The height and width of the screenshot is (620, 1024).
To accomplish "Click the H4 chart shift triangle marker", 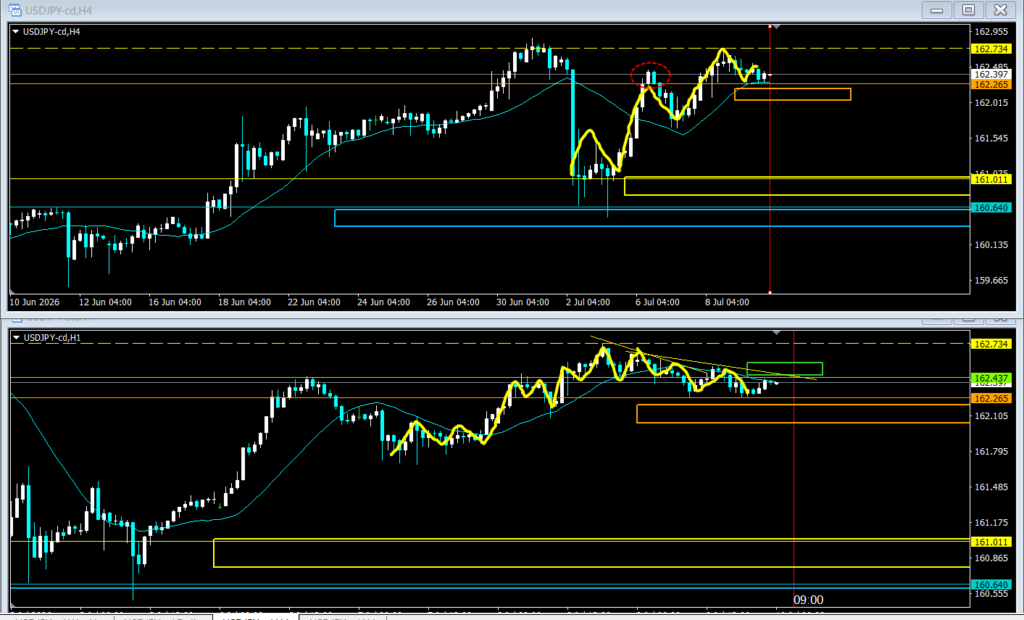I will [x=776, y=27].
